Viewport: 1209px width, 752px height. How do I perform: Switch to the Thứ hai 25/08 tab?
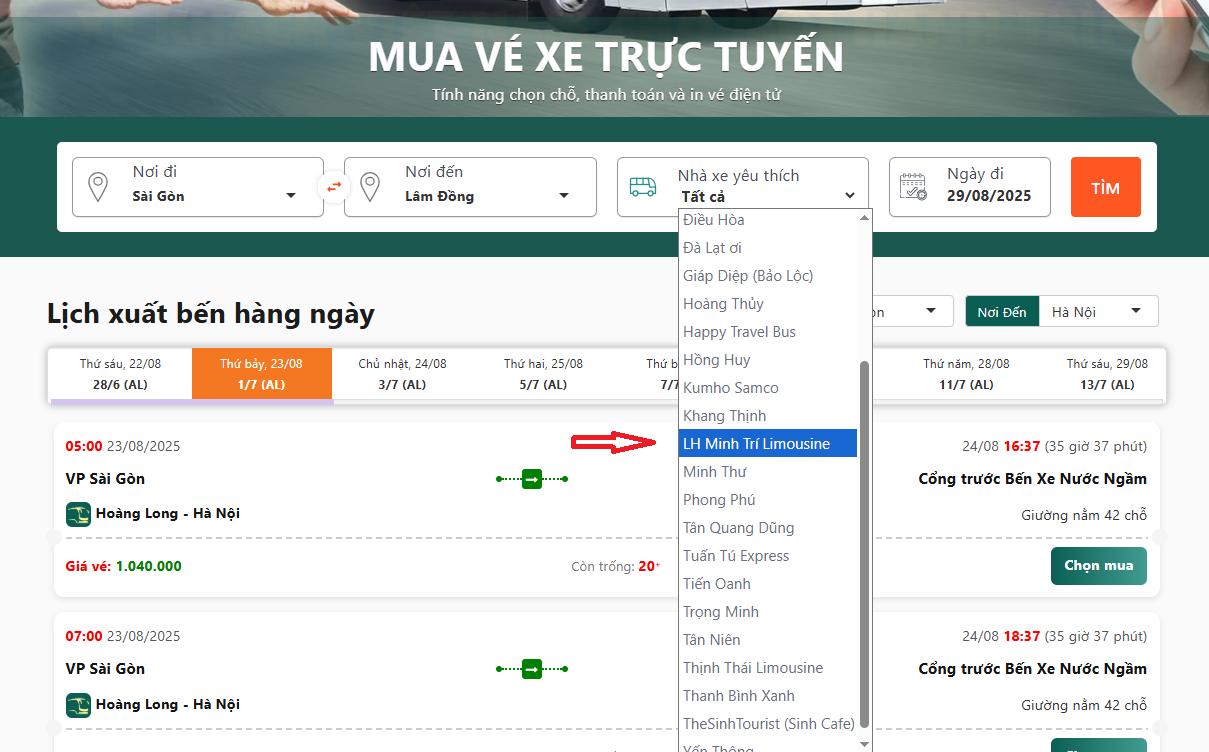coord(543,374)
